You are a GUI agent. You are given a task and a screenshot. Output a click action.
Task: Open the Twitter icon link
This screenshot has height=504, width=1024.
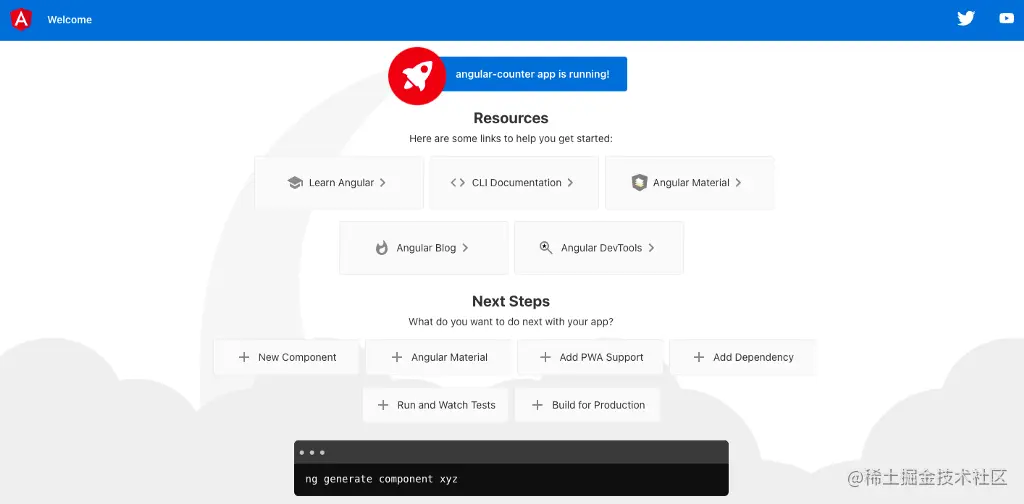point(966,18)
